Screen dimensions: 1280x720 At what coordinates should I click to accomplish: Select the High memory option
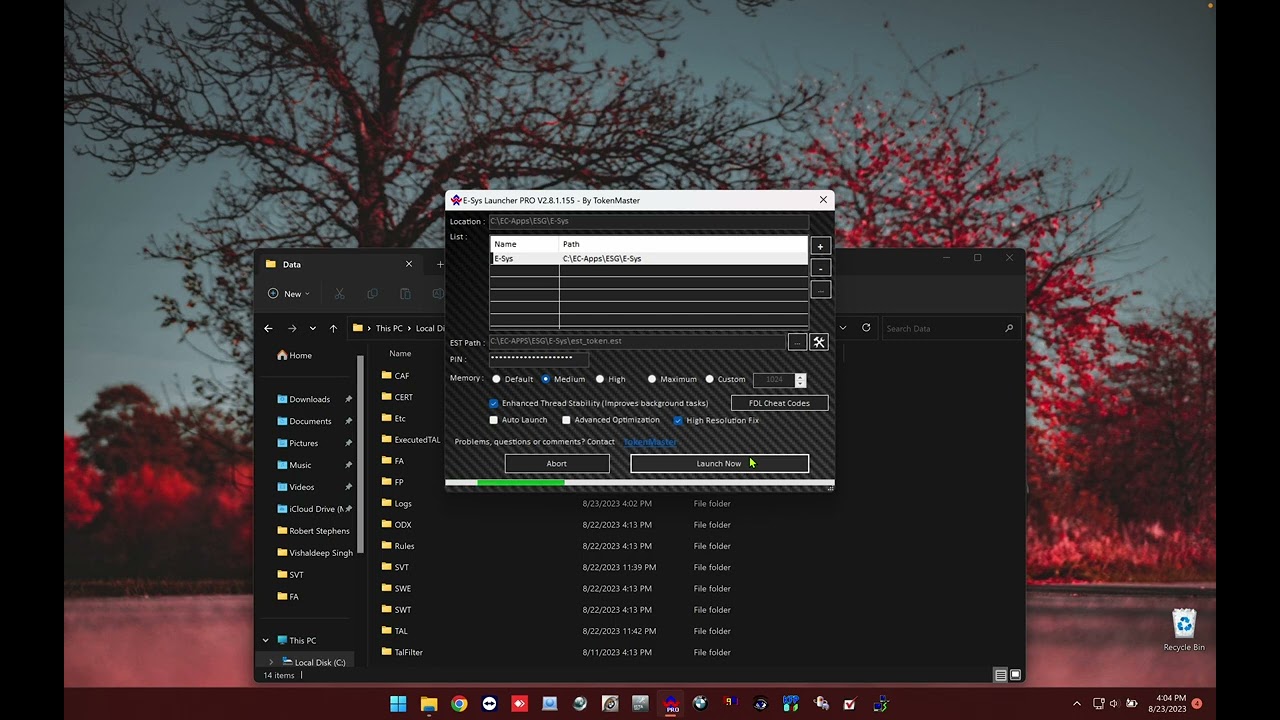click(x=610, y=379)
